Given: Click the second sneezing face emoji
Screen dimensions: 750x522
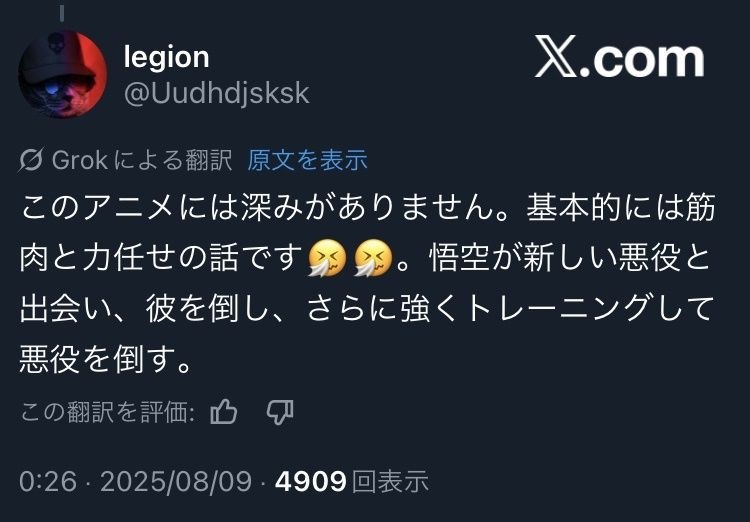Looking at the screenshot, I should tap(373, 258).
